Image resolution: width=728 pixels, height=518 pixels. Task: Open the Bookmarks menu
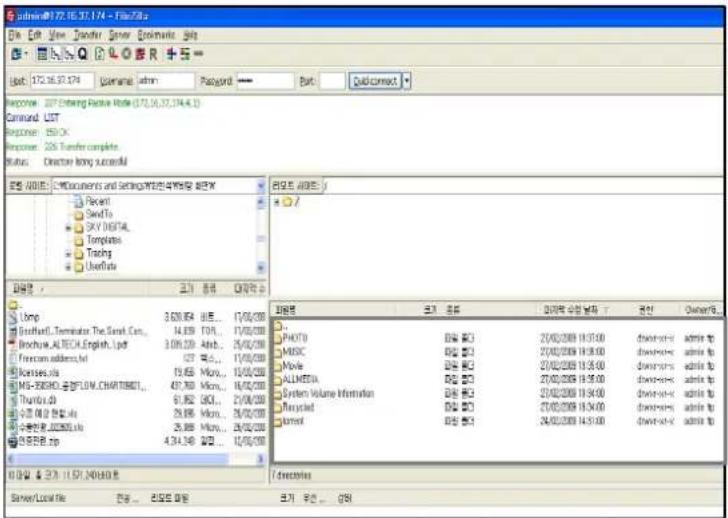pyautogui.click(x=156, y=35)
